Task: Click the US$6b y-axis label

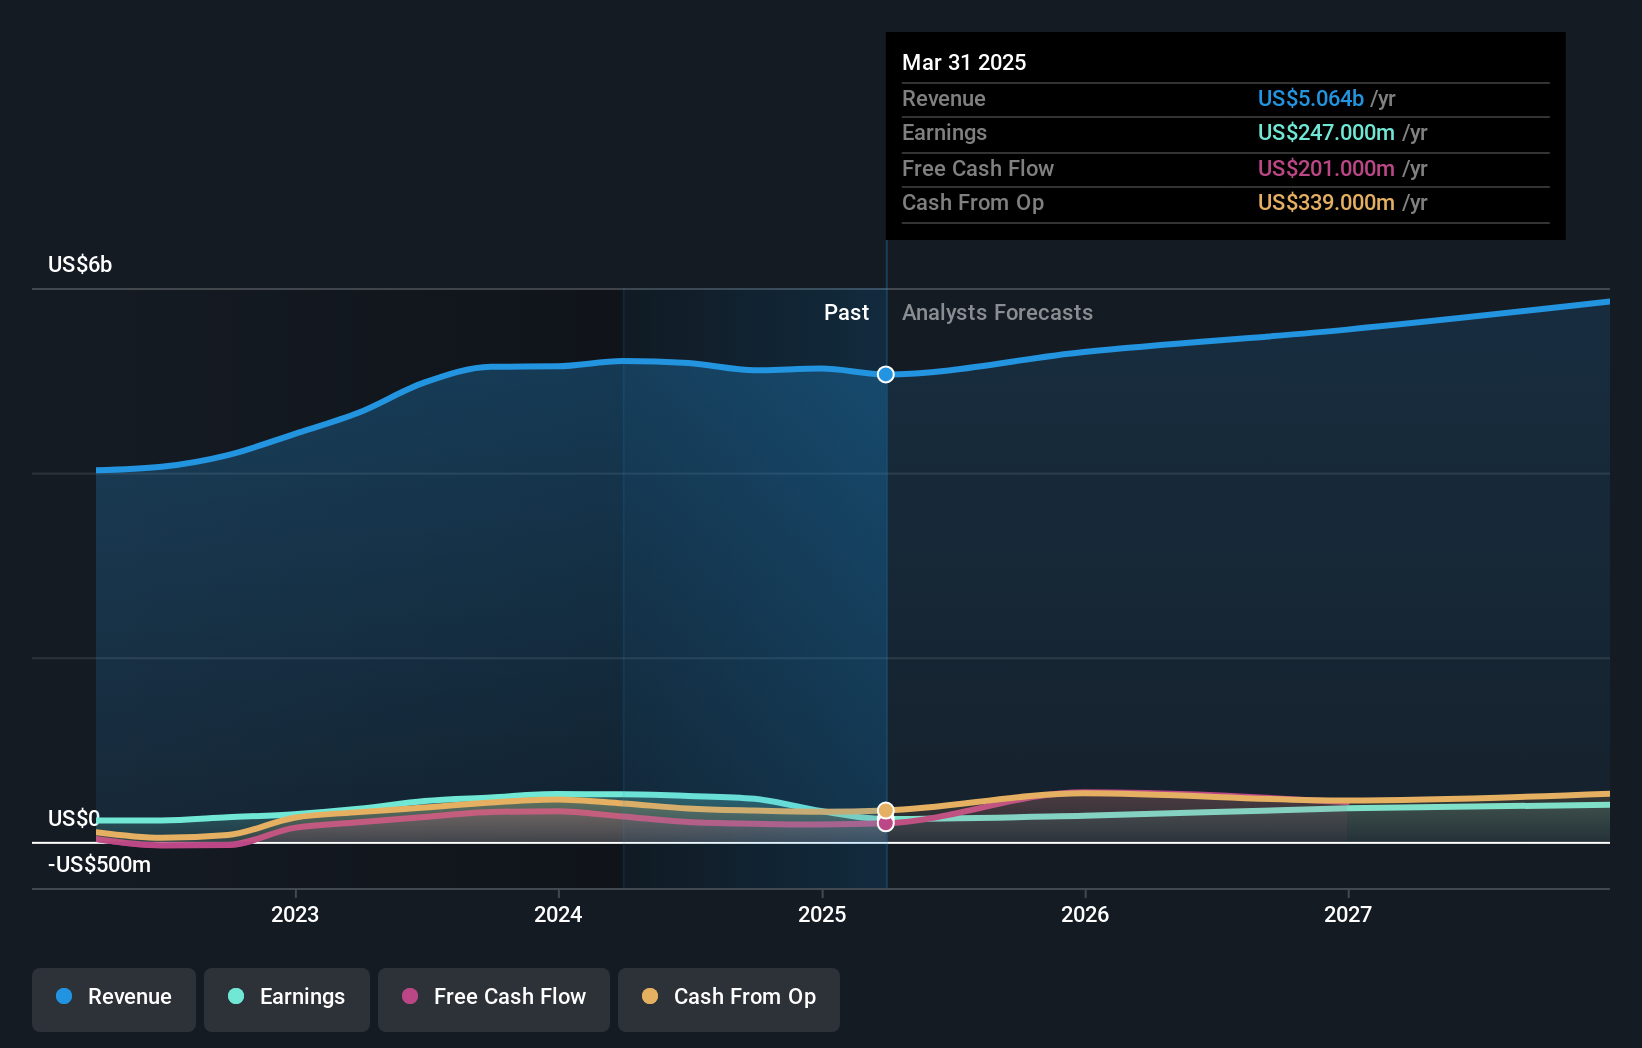Action: [x=80, y=264]
